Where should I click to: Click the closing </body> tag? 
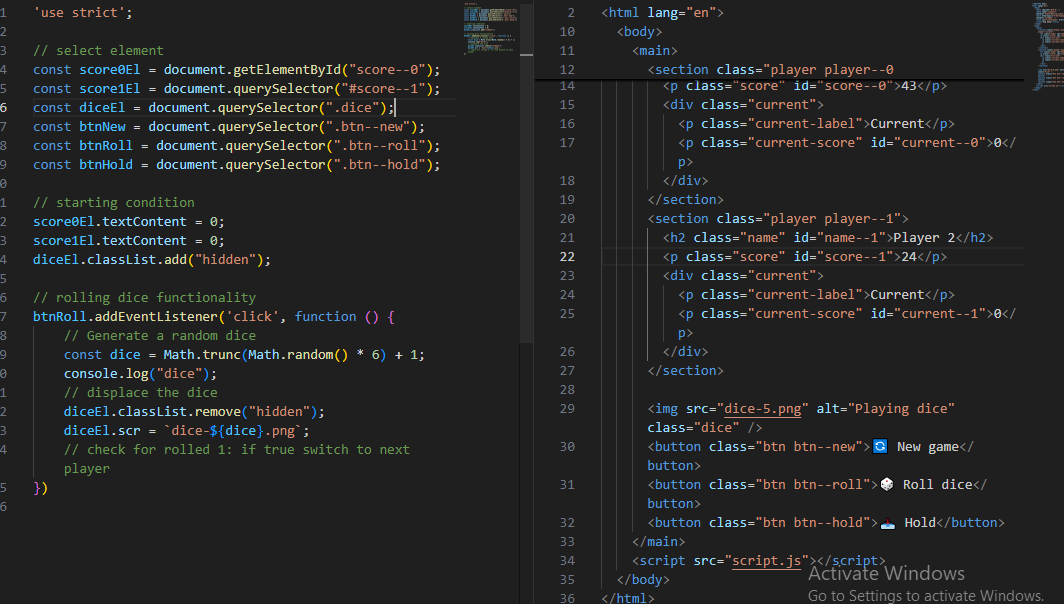[643, 580]
